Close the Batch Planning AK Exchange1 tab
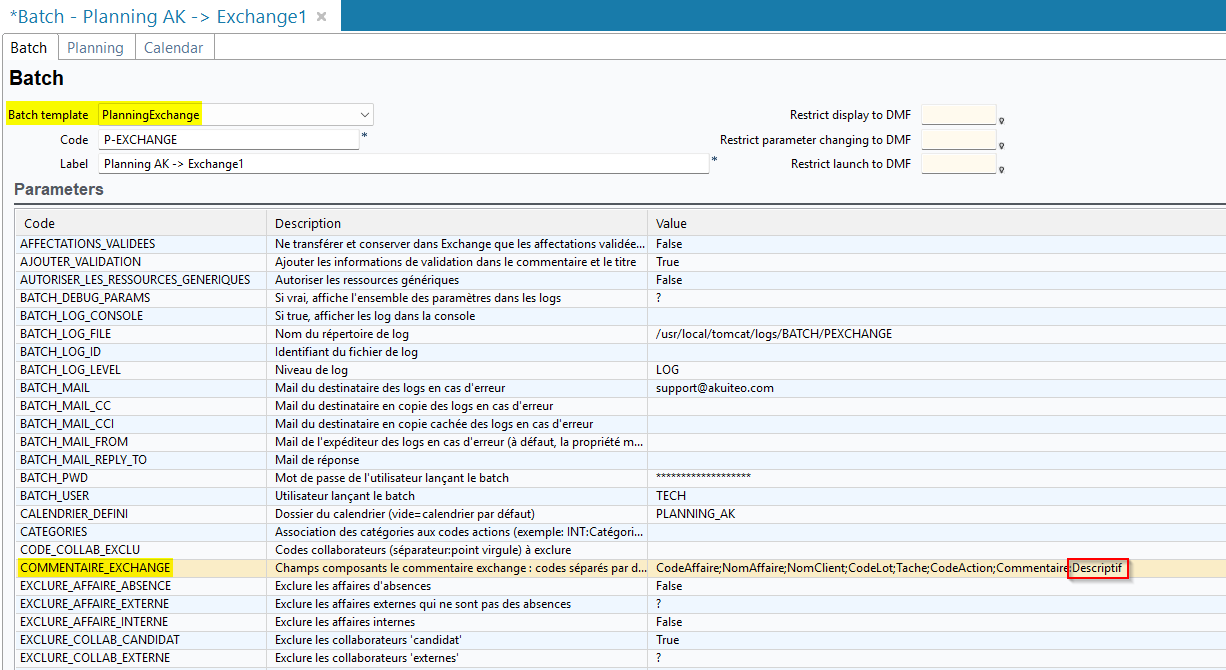Image resolution: width=1226 pixels, height=670 pixels. (x=321, y=17)
